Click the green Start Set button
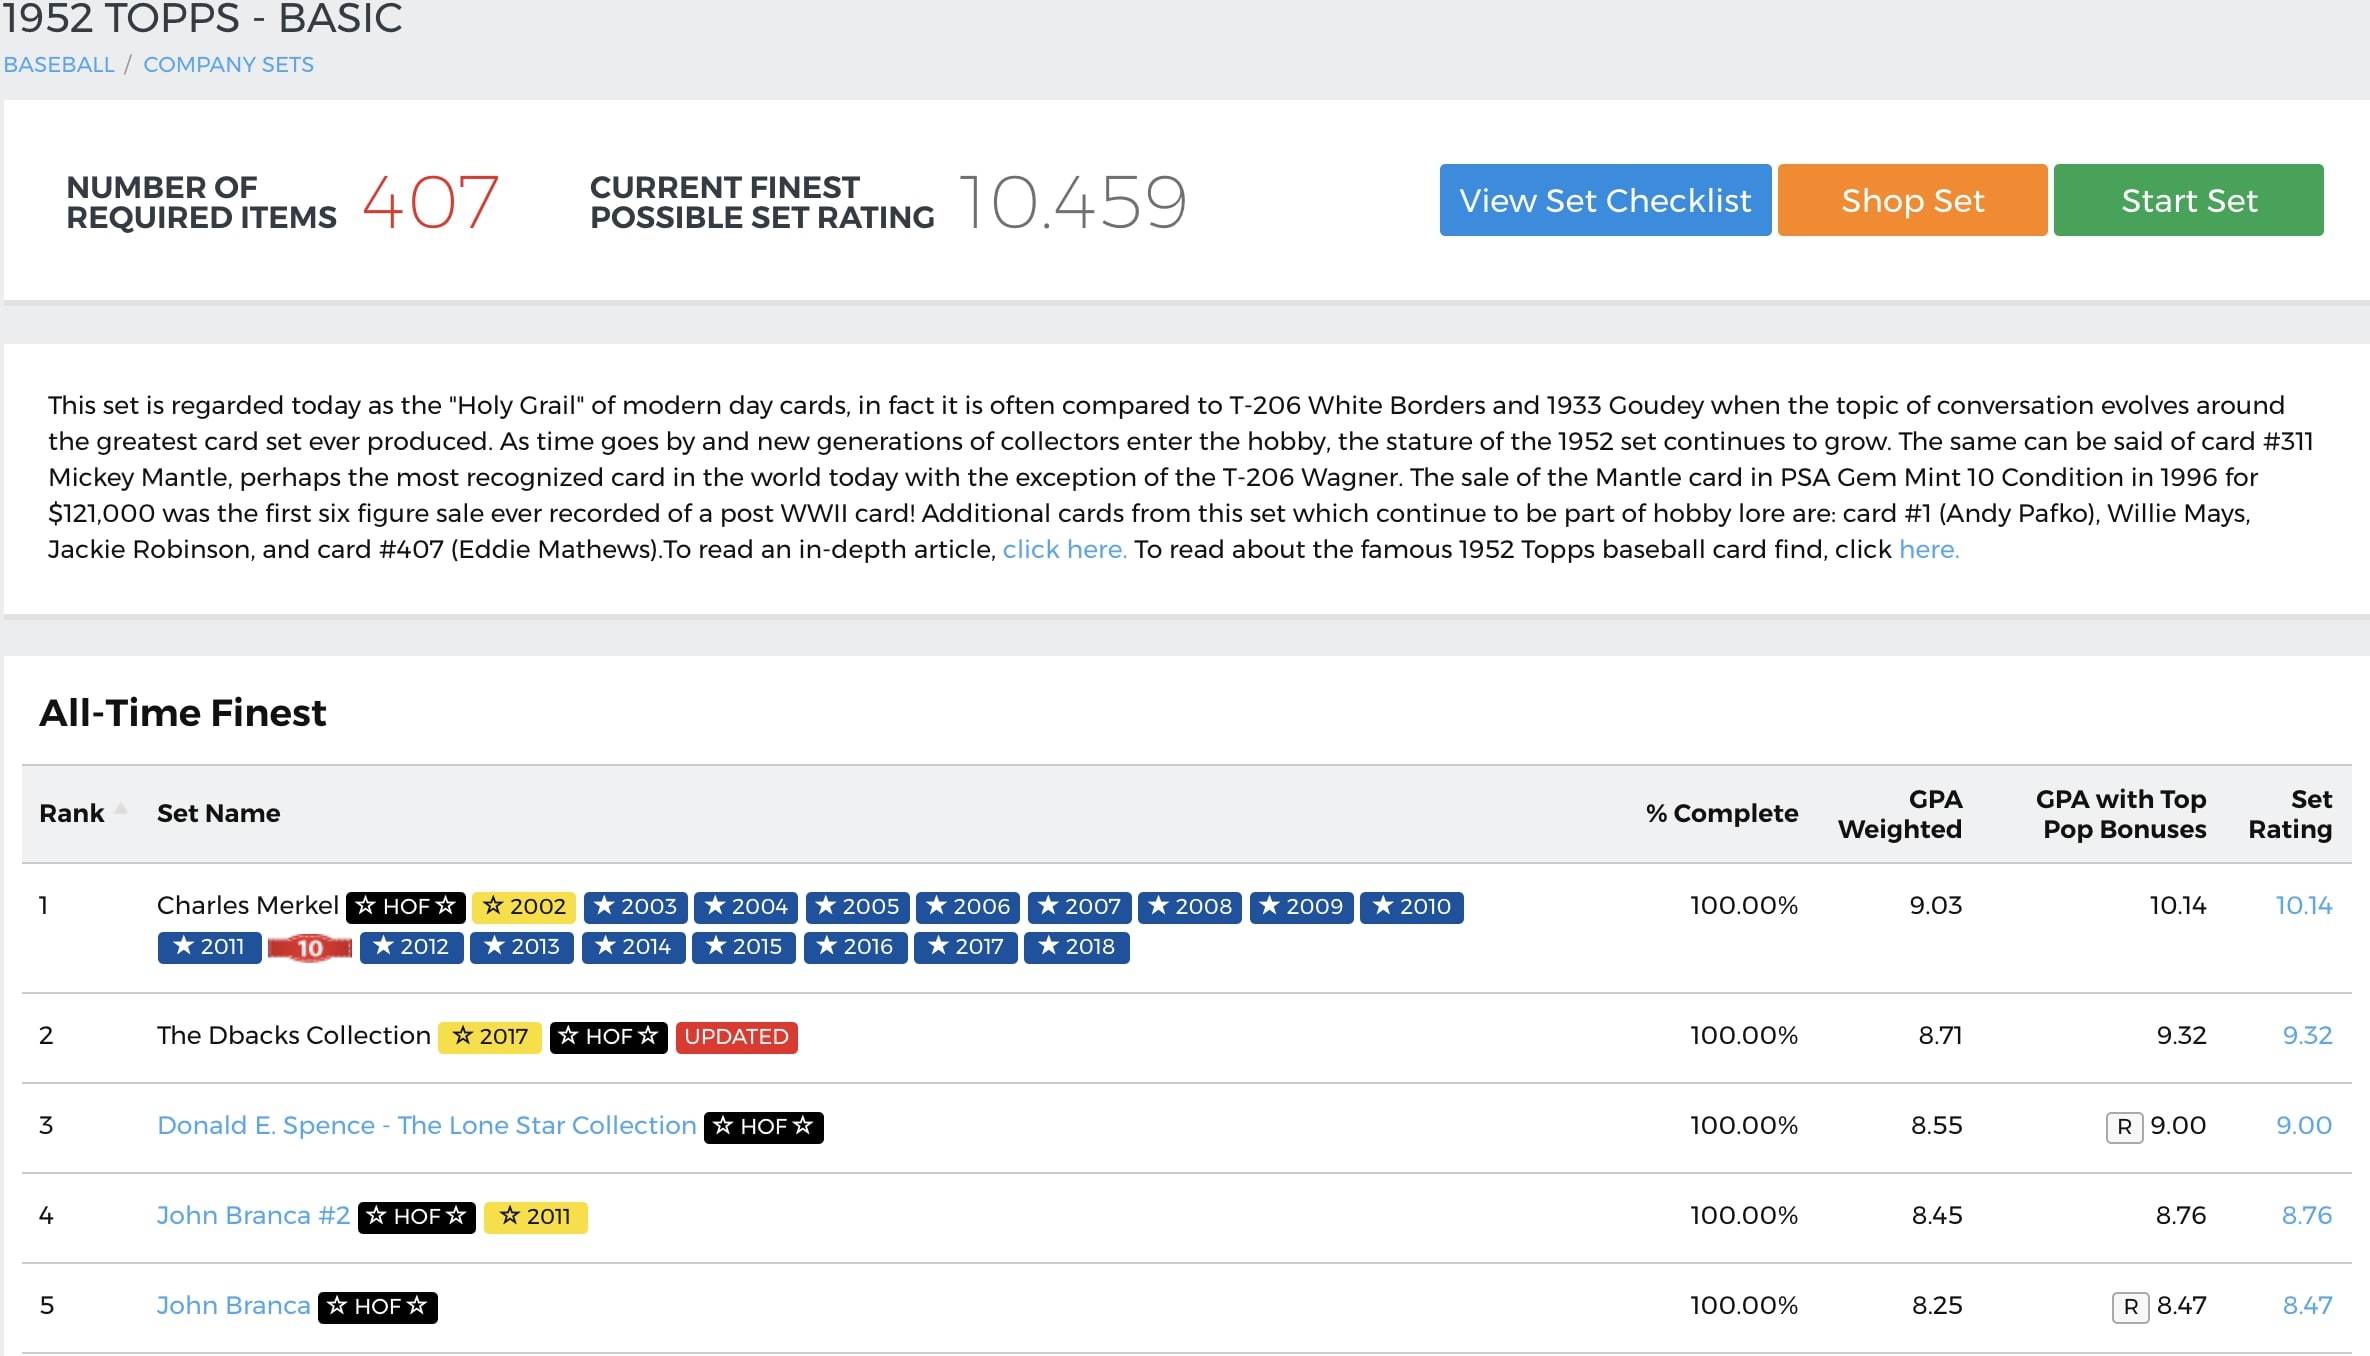This screenshot has width=2370, height=1356. point(2188,200)
